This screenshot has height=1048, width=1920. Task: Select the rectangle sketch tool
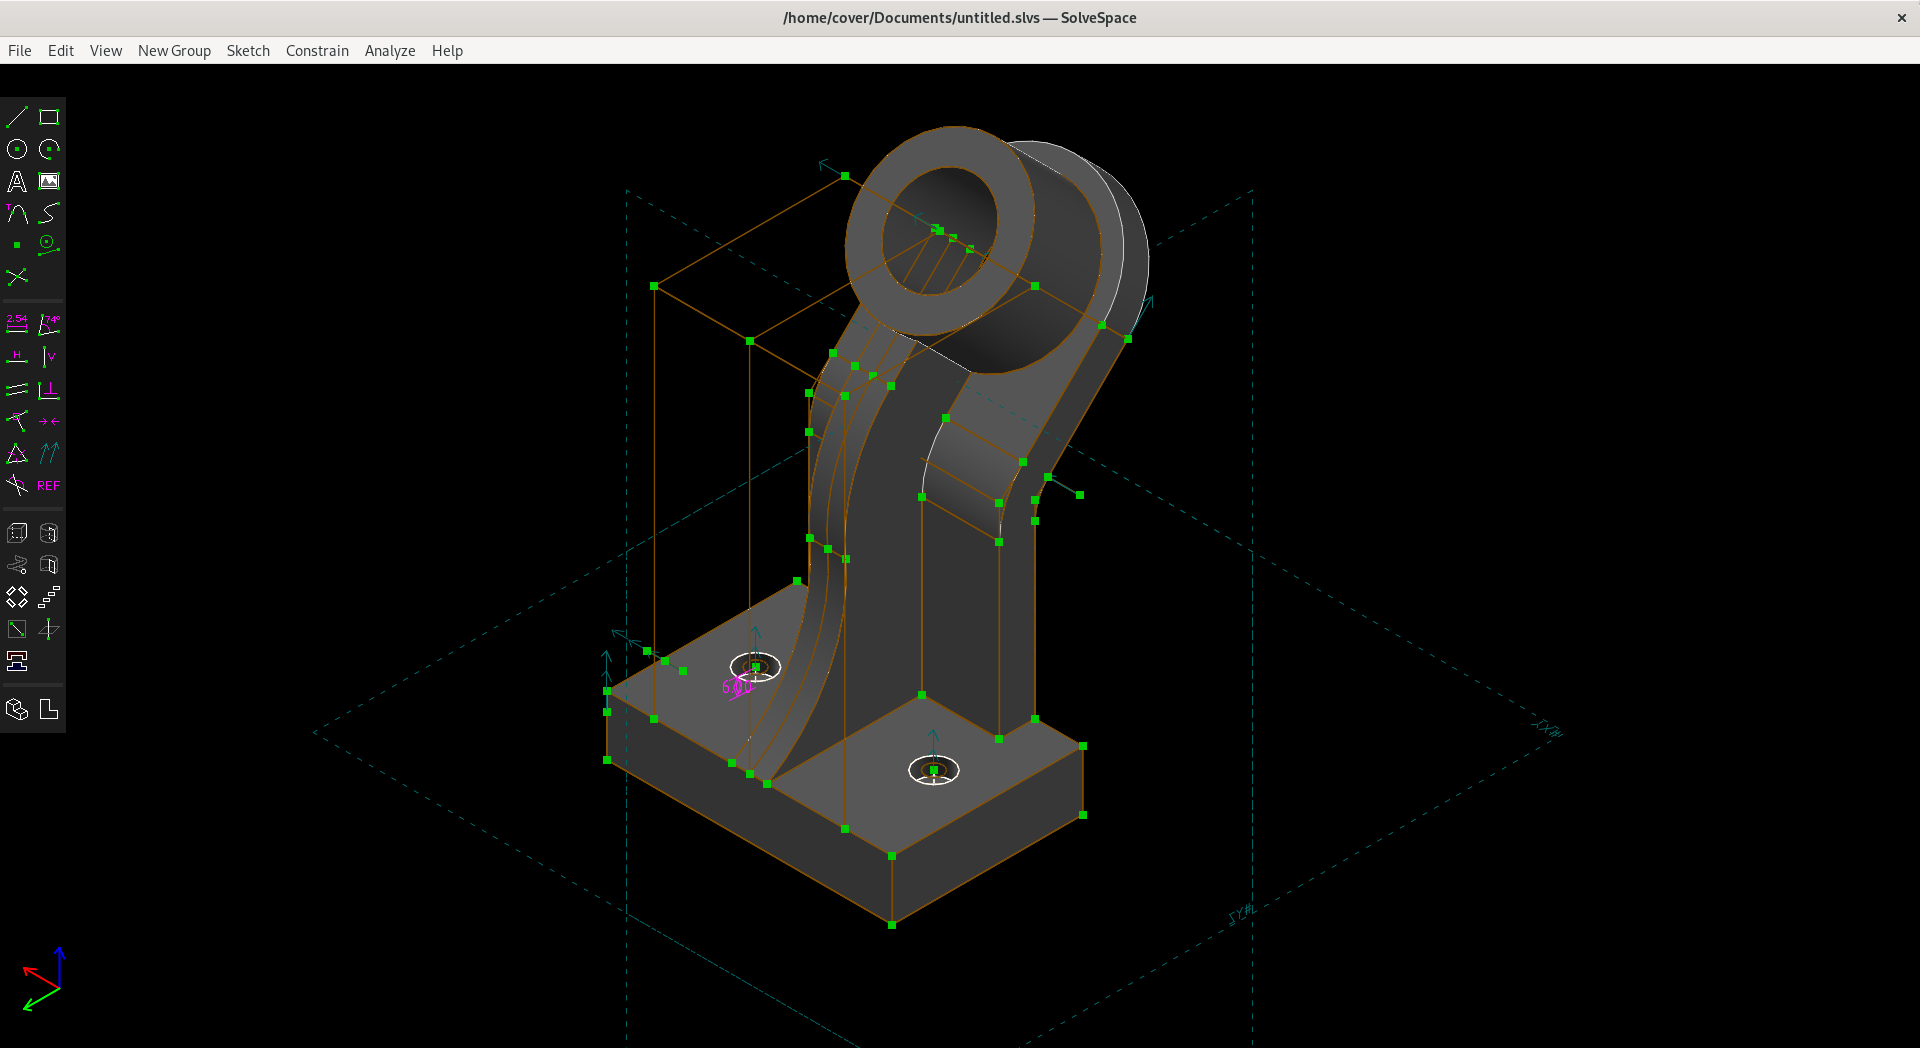49,118
